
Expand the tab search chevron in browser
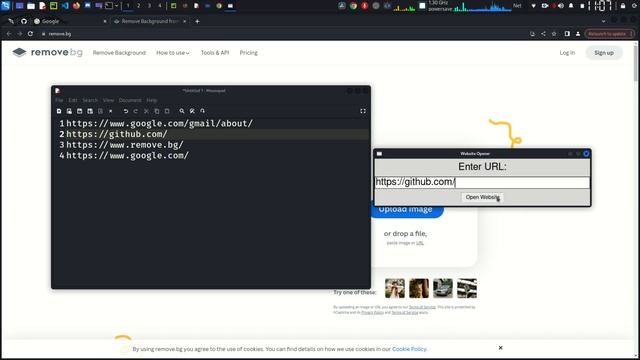click(x=603, y=21)
